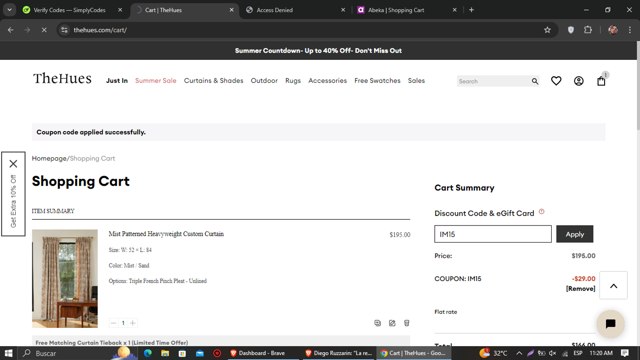The image size is (640, 360).
Task: Decrease curtain quantity with minus
Action: tap(113, 323)
